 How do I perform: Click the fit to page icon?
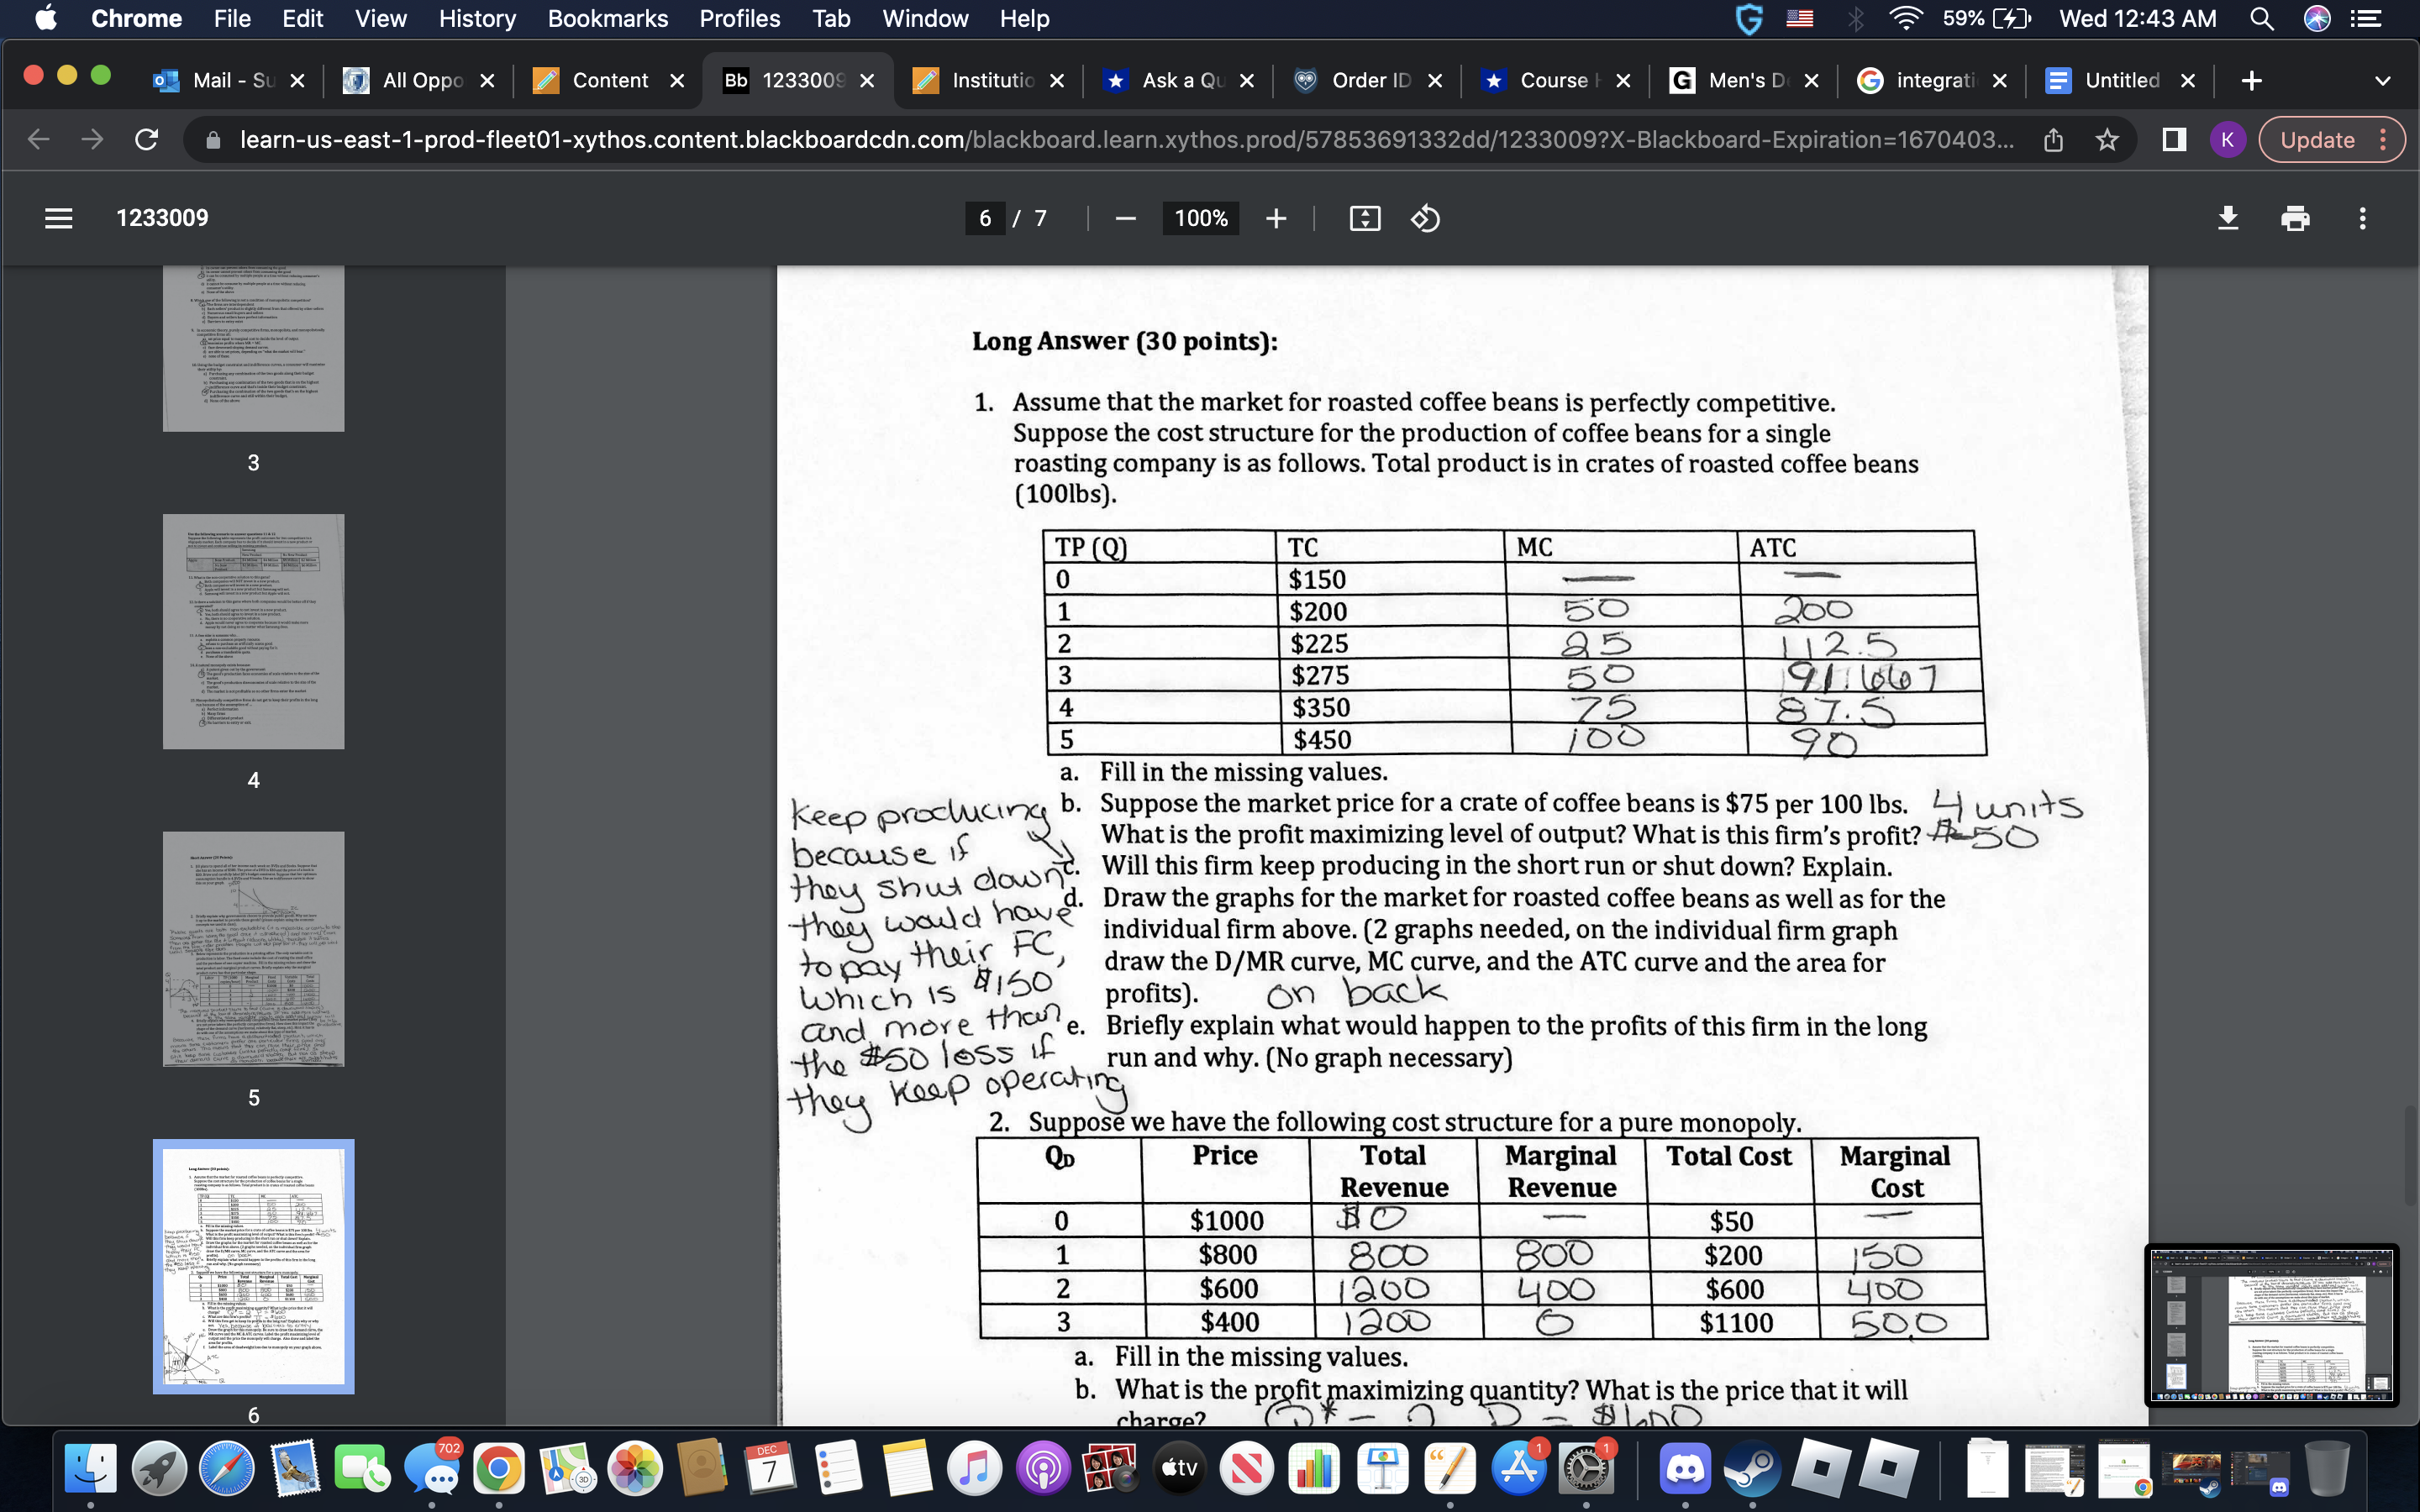(x=1364, y=218)
